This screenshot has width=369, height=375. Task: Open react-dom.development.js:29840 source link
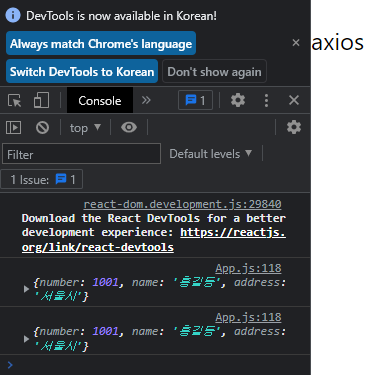182,204
